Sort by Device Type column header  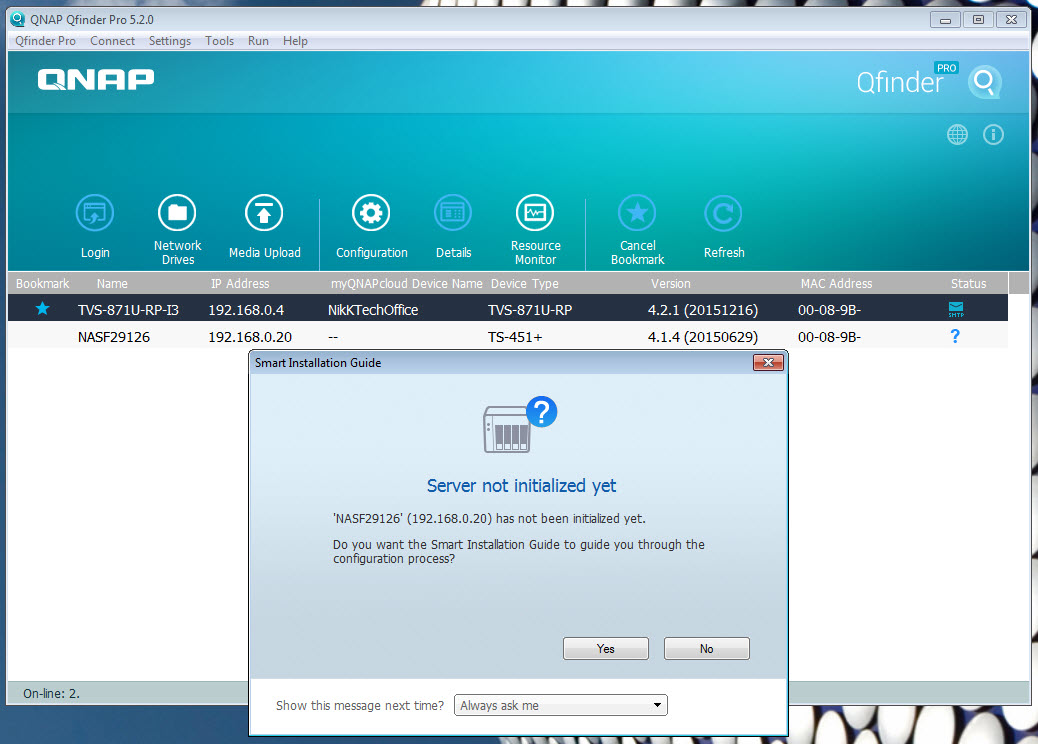[524, 283]
